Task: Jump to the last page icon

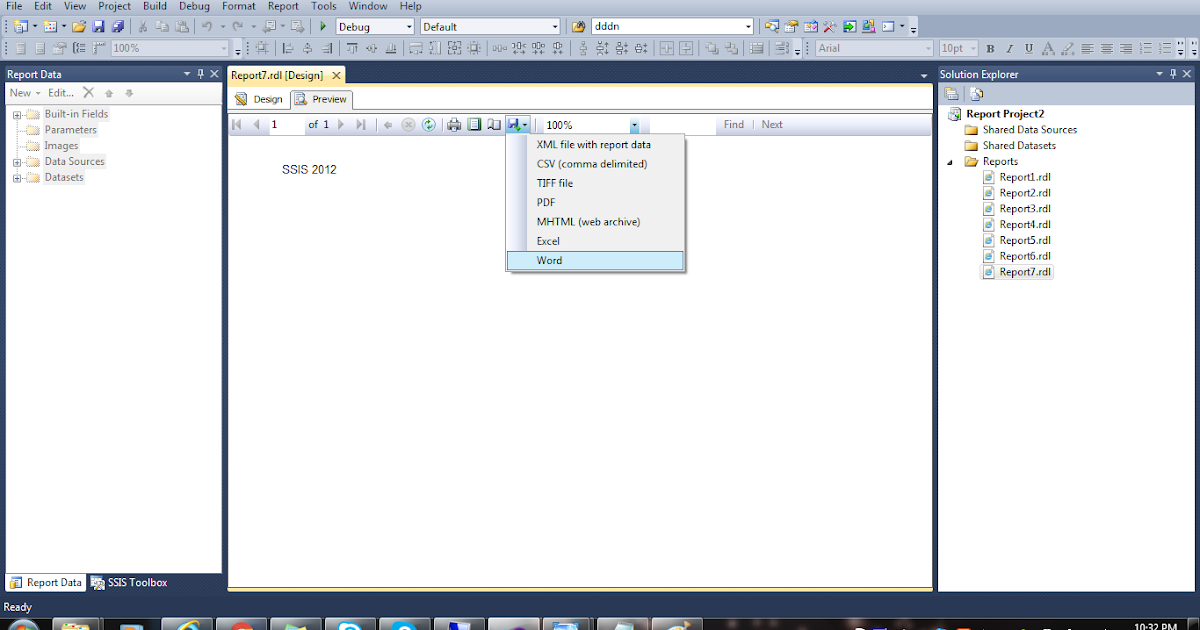Action: [x=361, y=124]
